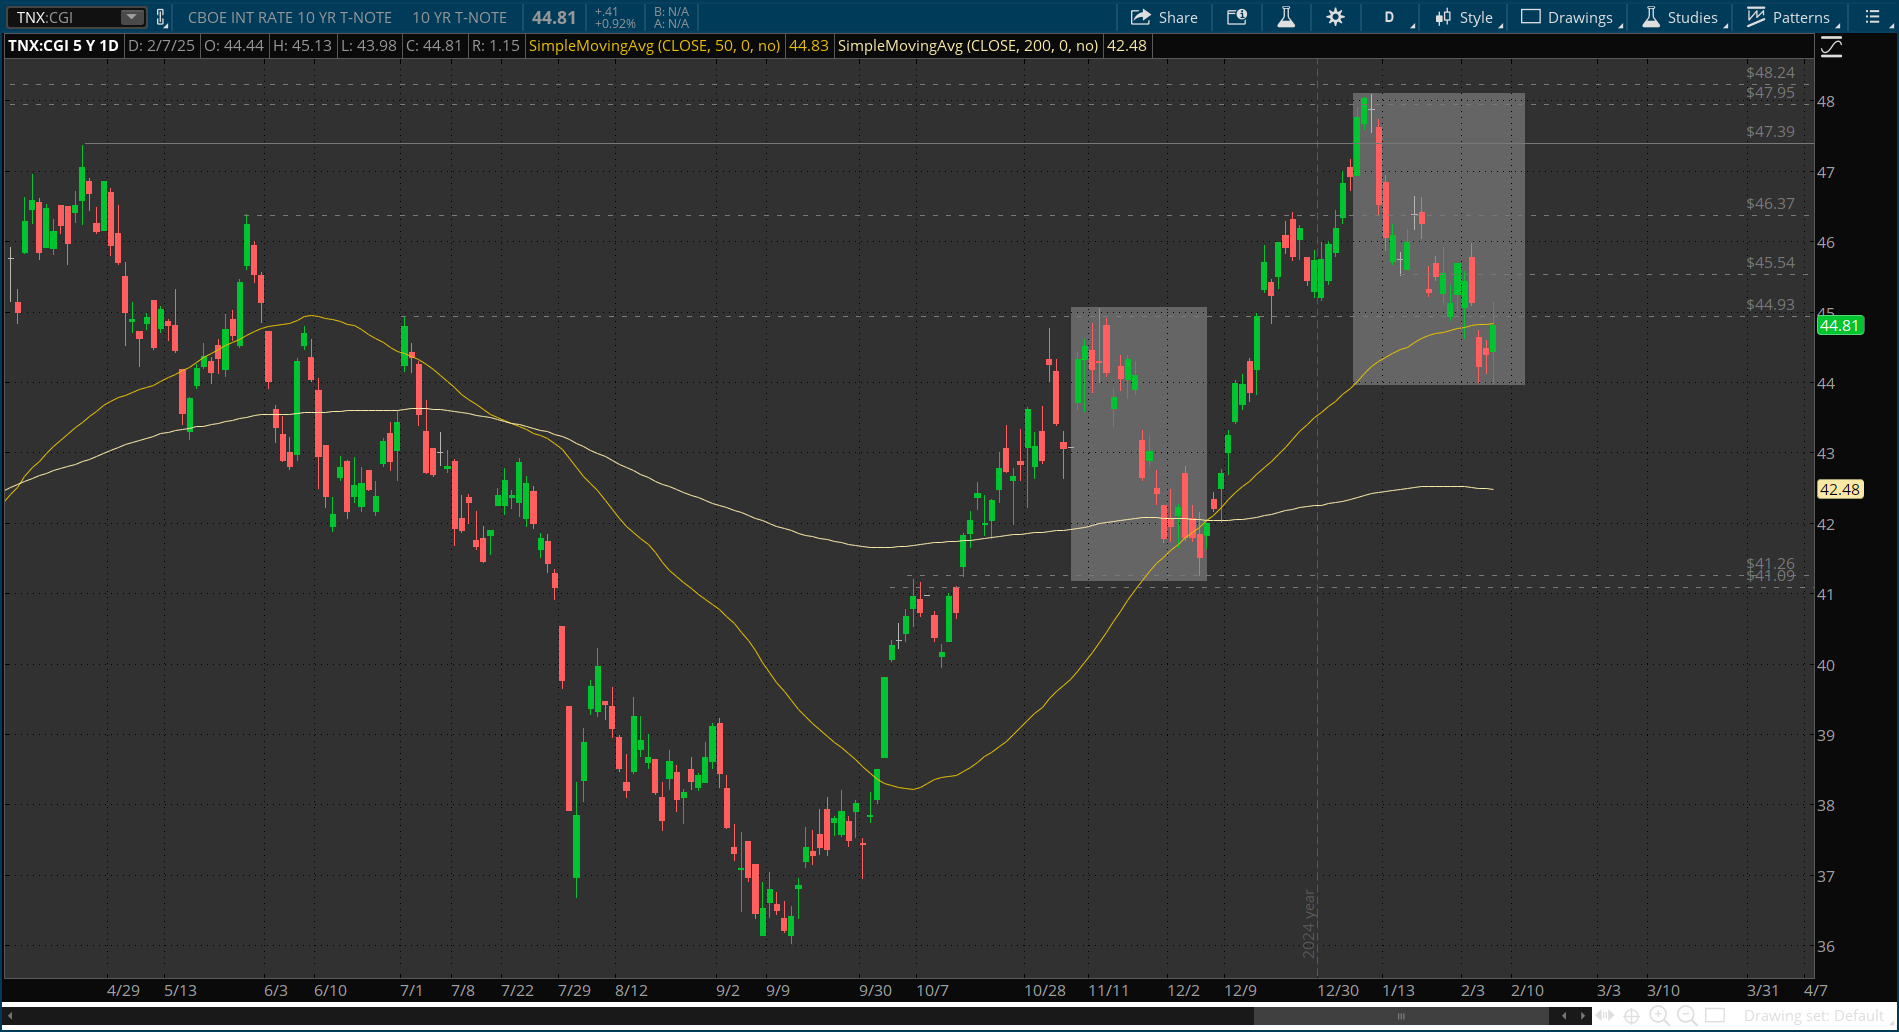Click the O: 44.44 open value
The image size is (1899, 1032).
point(234,45)
